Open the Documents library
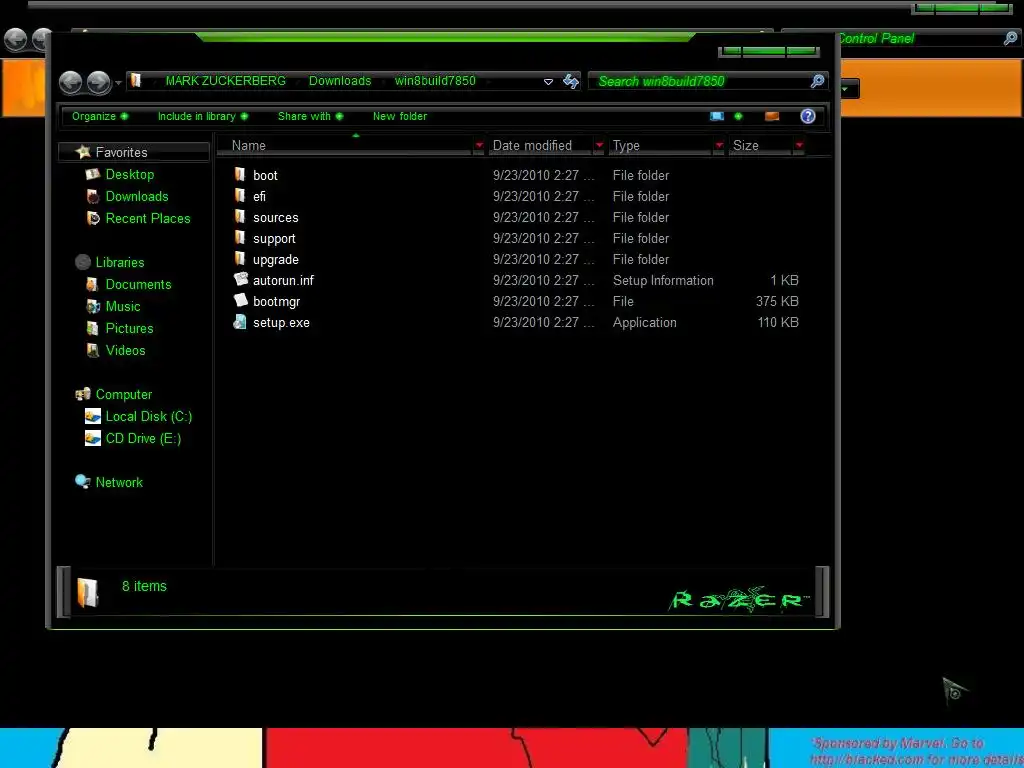 [138, 285]
